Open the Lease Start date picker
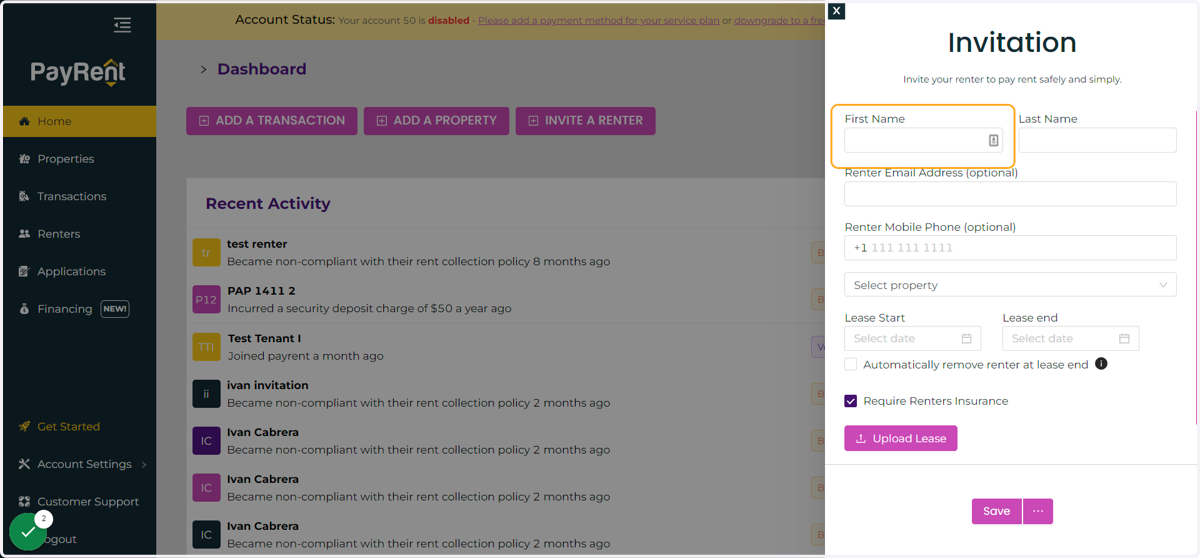The height and width of the screenshot is (558, 1200). click(x=913, y=338)
